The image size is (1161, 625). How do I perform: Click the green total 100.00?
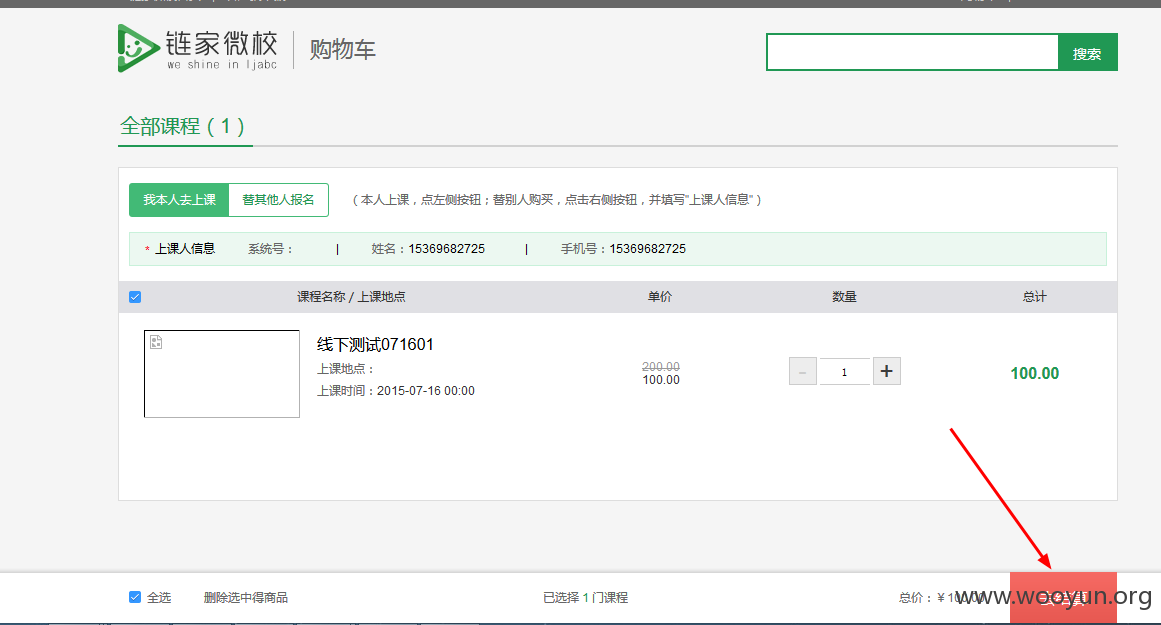pyautogui.click(x=1034, y=373)
